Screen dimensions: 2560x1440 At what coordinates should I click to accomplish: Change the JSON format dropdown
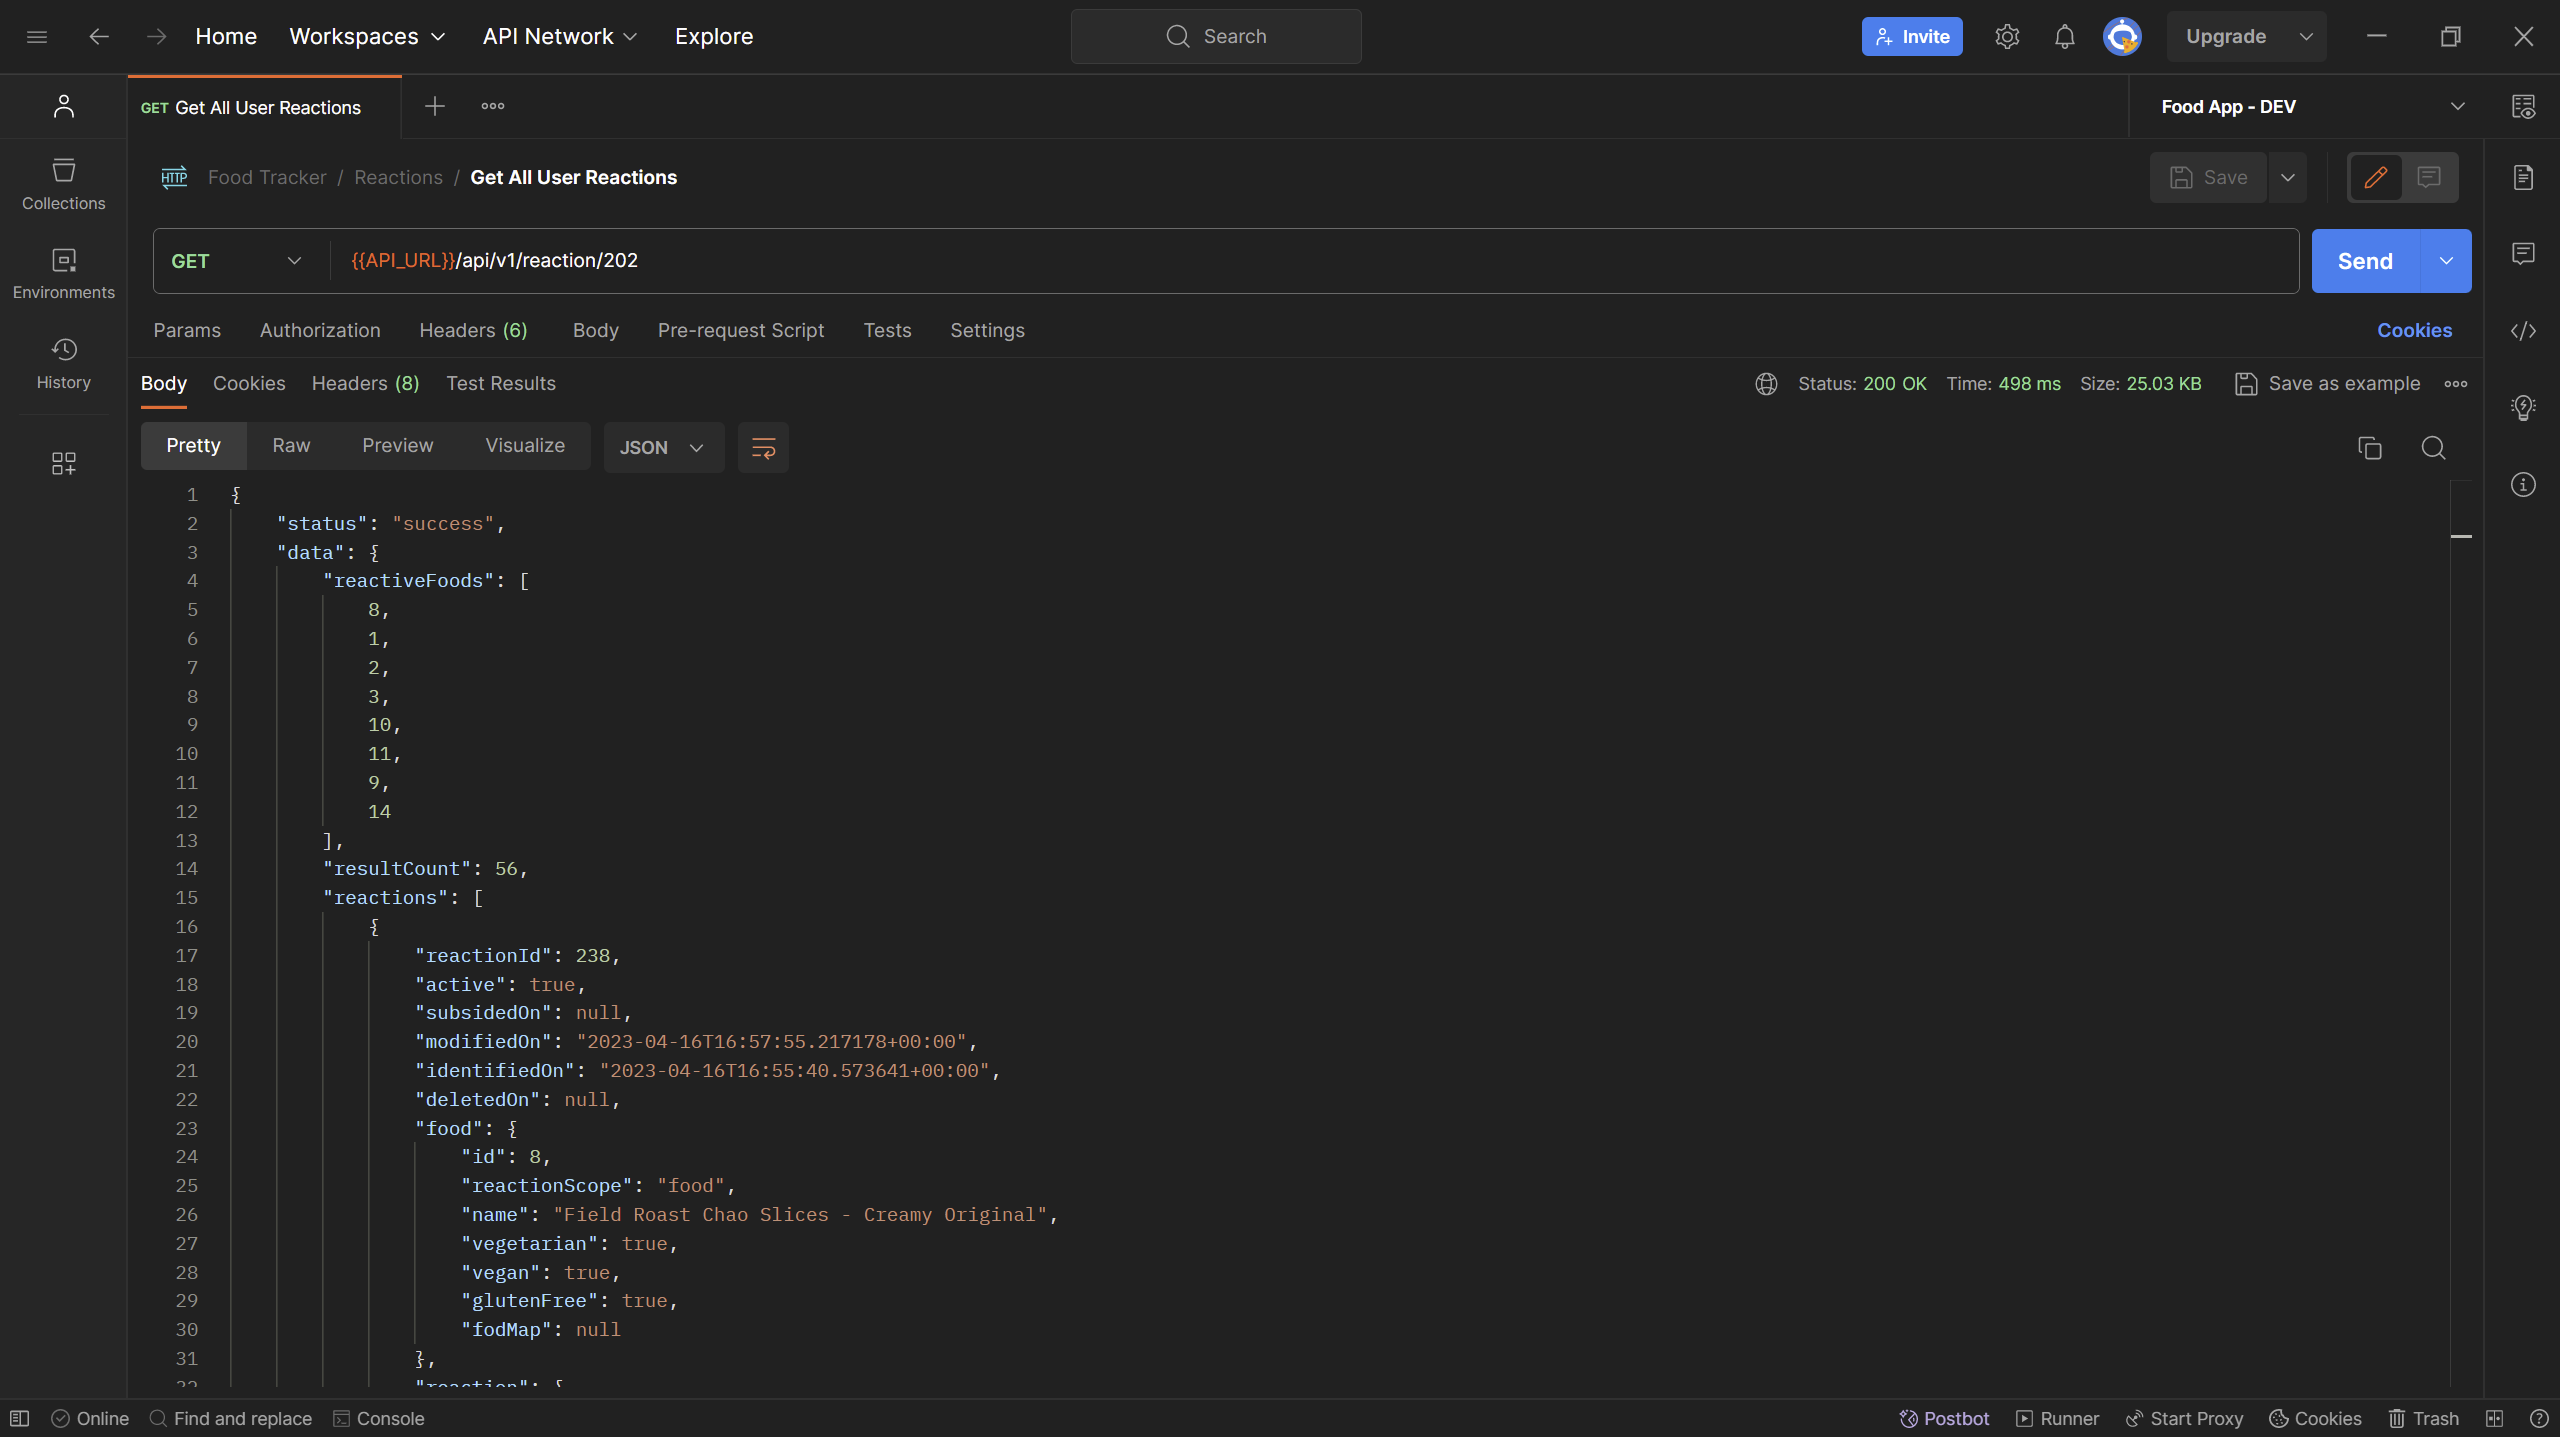[x=663, y=447]
